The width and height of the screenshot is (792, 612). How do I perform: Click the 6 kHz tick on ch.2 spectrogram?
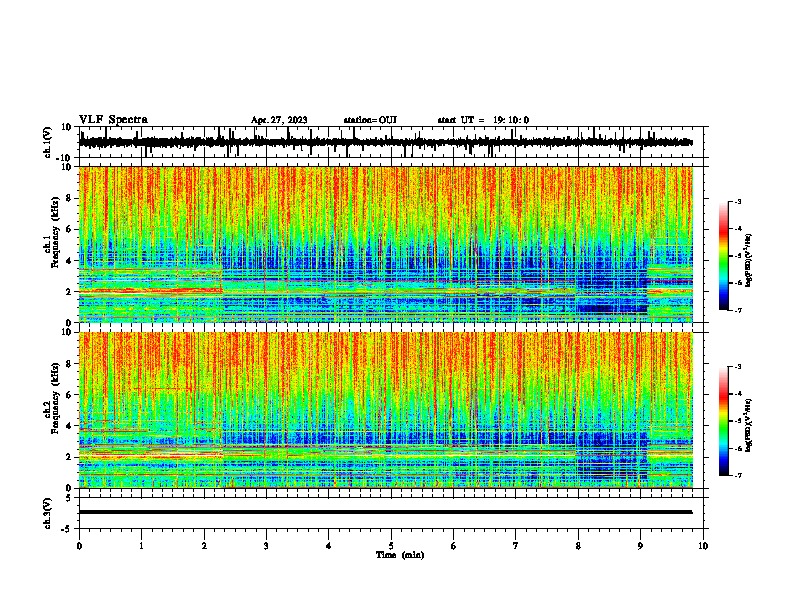pyautogui.click(x=70, y=394)
